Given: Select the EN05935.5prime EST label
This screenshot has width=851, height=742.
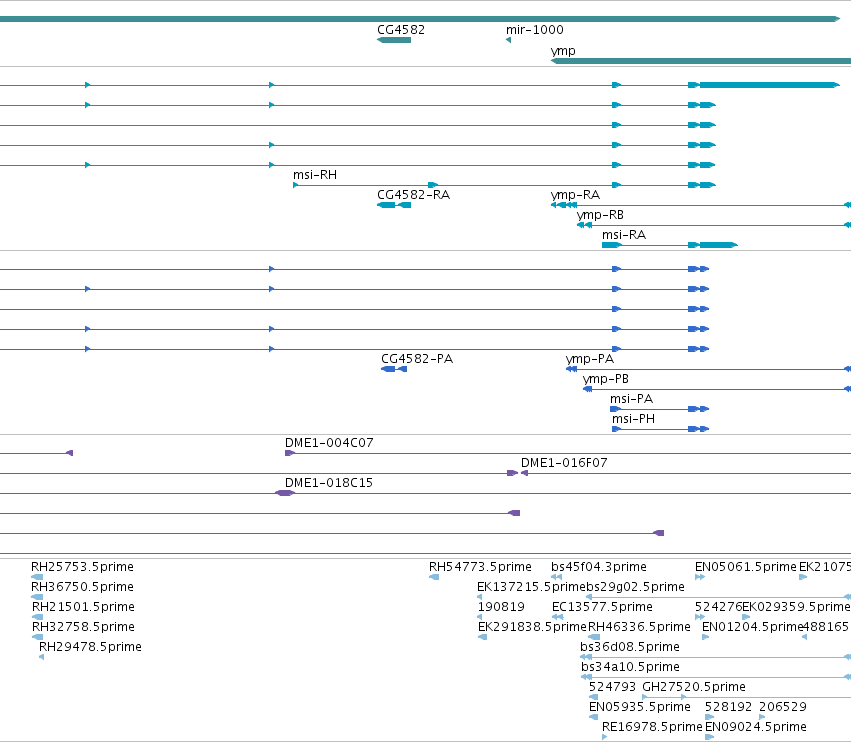Looking at the screenshot, I should (x=639, y=707).
